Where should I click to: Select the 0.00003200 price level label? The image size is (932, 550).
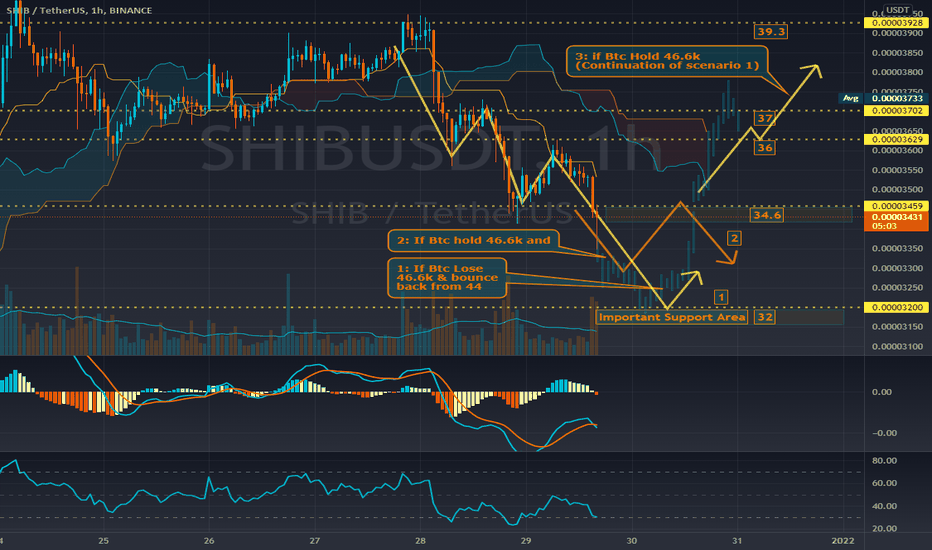point(896,307)
